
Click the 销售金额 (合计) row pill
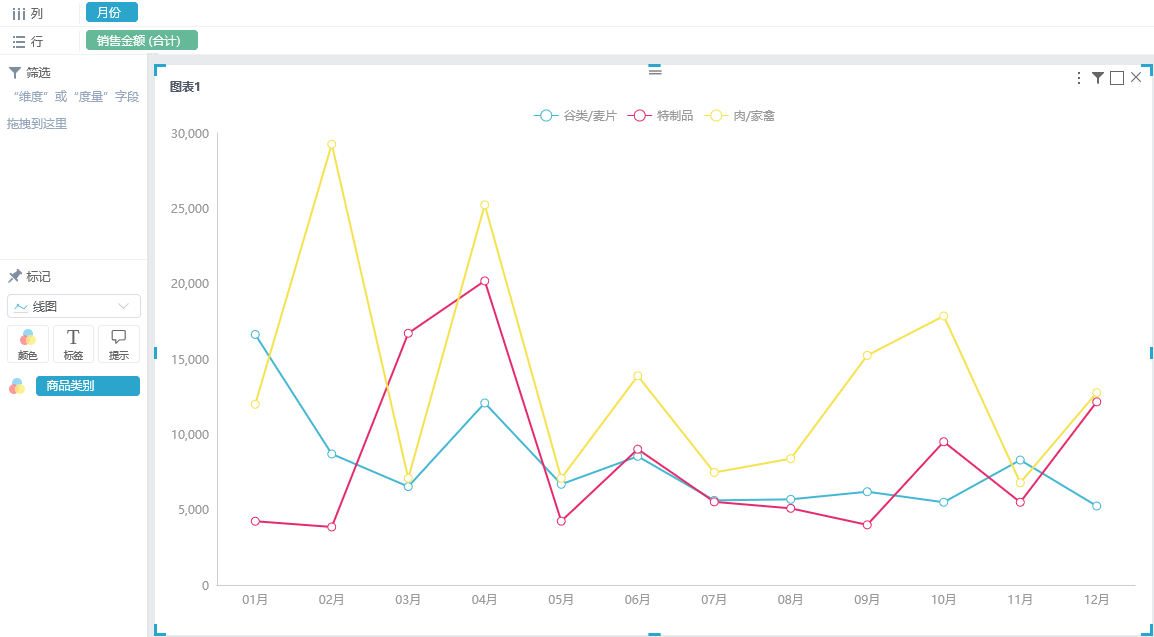(x=142, y=40)
